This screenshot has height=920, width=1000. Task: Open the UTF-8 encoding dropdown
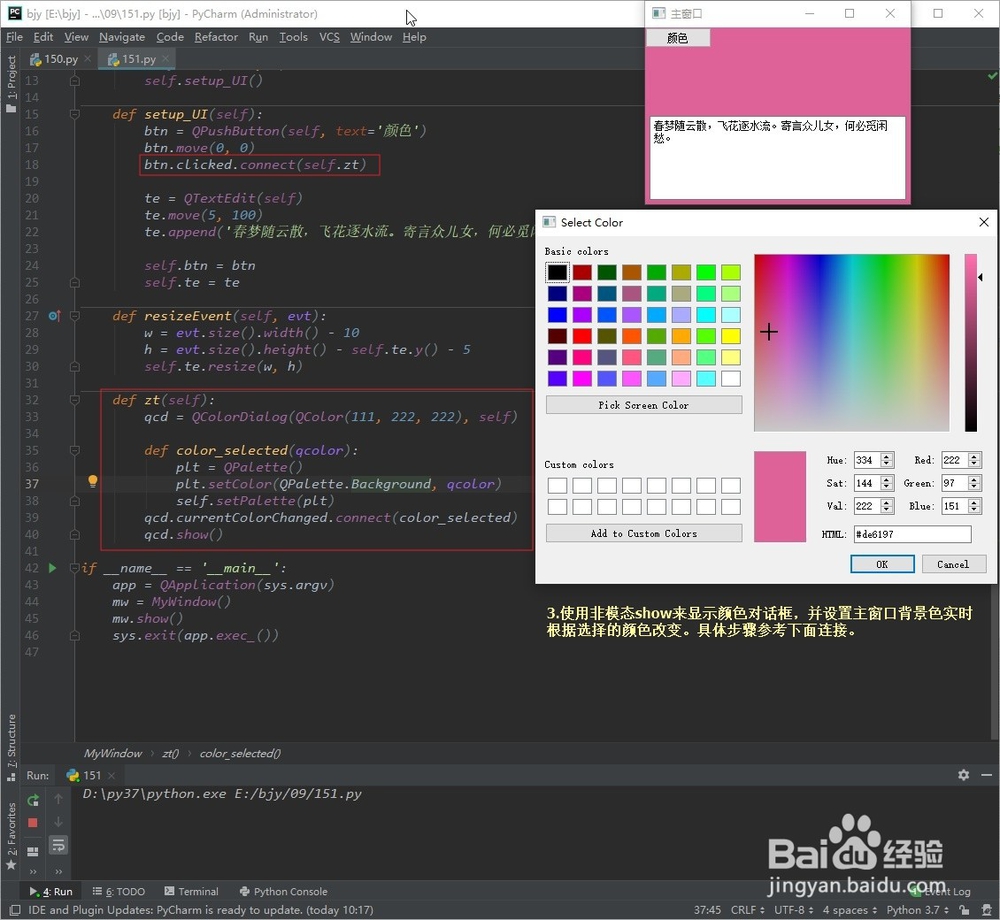point(794,910)
